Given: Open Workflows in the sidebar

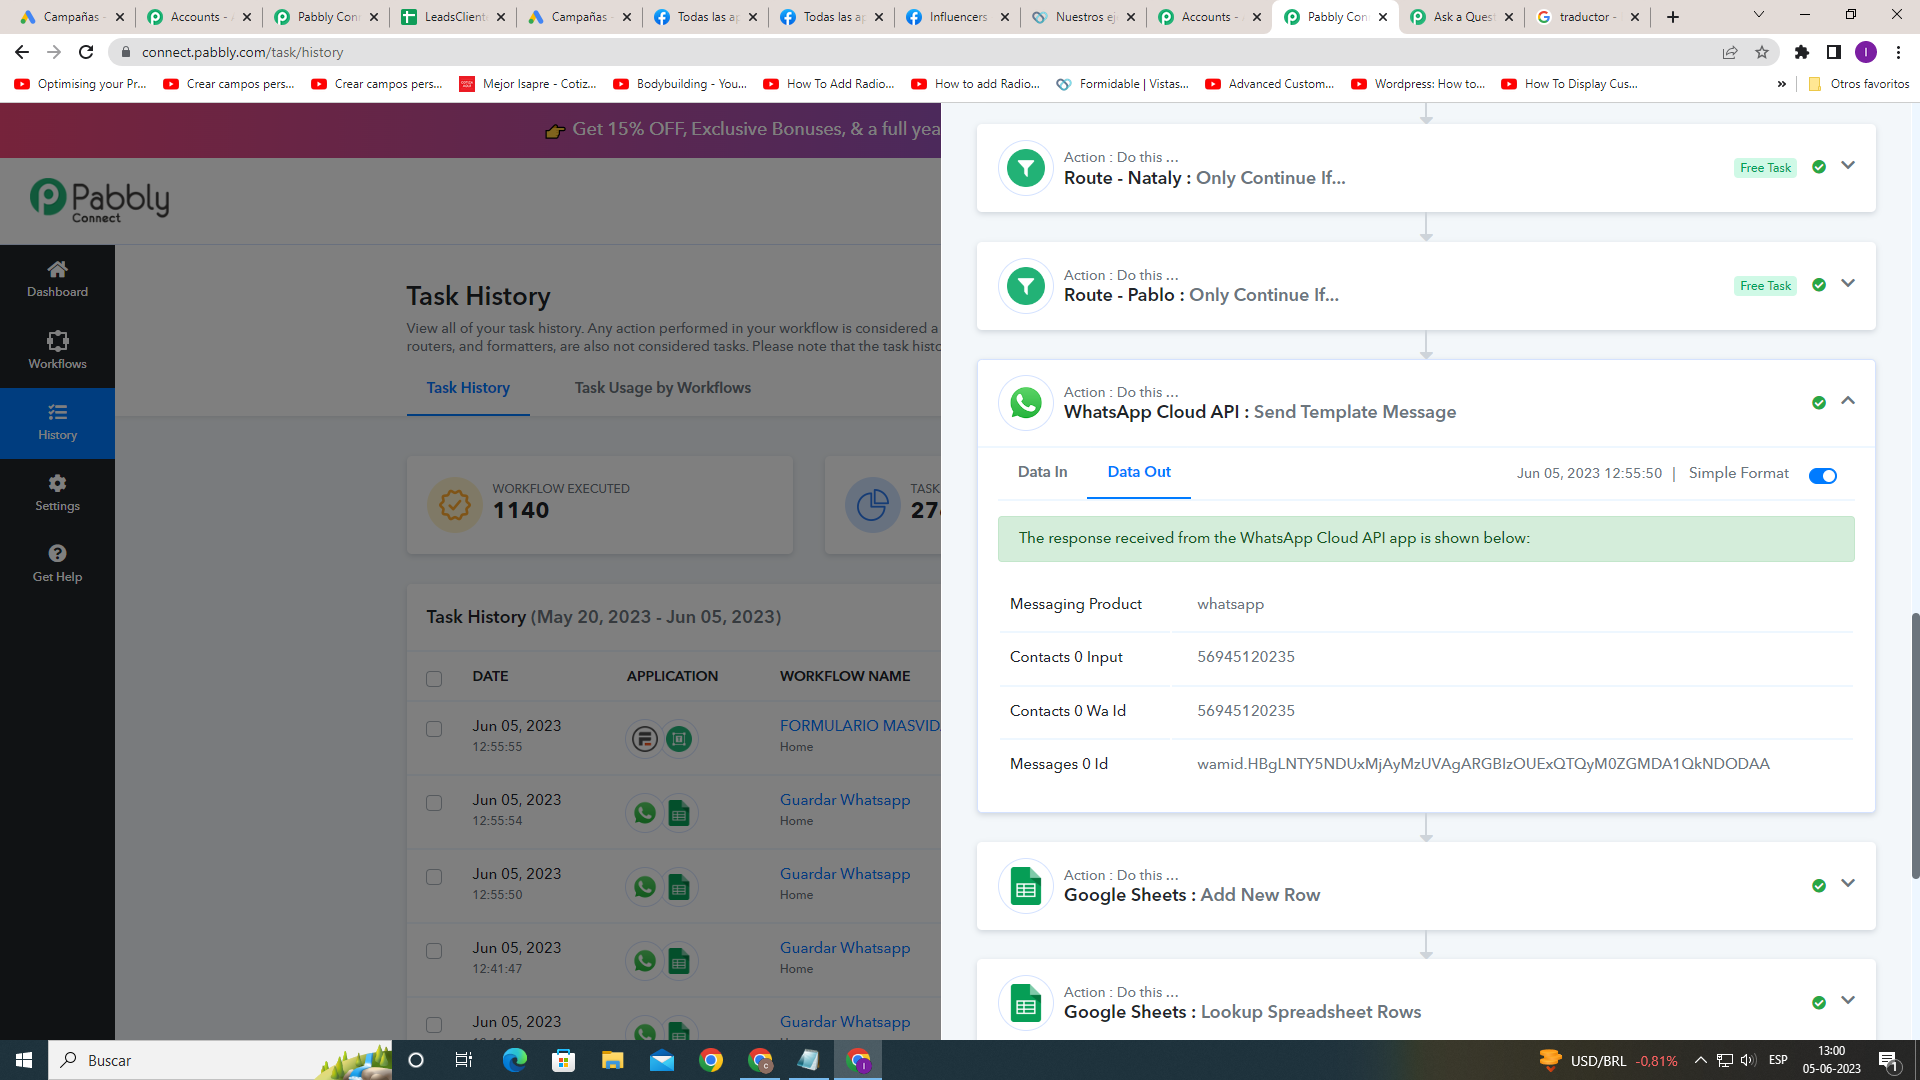Looking at the screenshot, I should pyautogui.click(x=57, y=351).
